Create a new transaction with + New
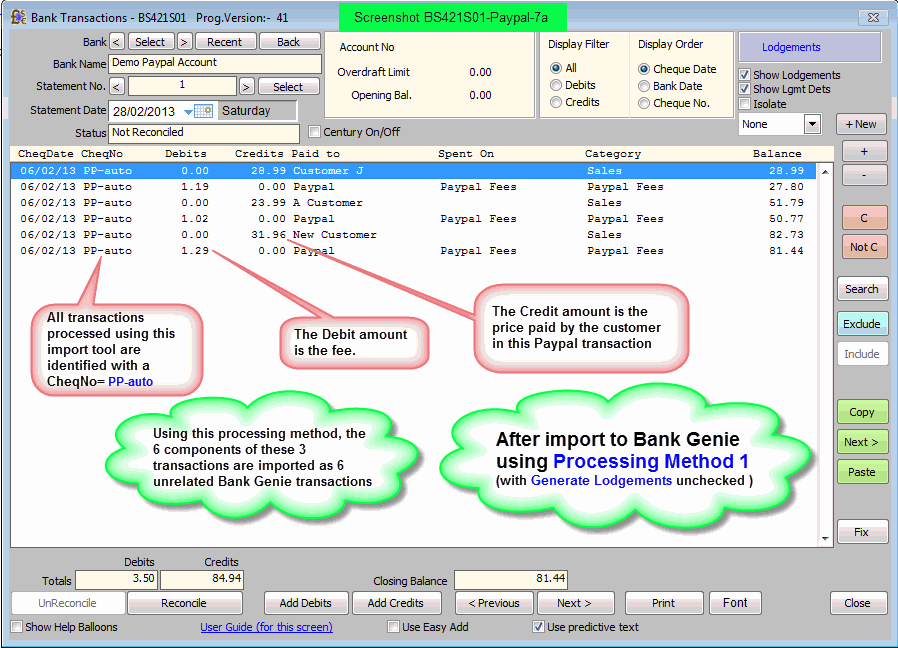 tap(861, 124)
